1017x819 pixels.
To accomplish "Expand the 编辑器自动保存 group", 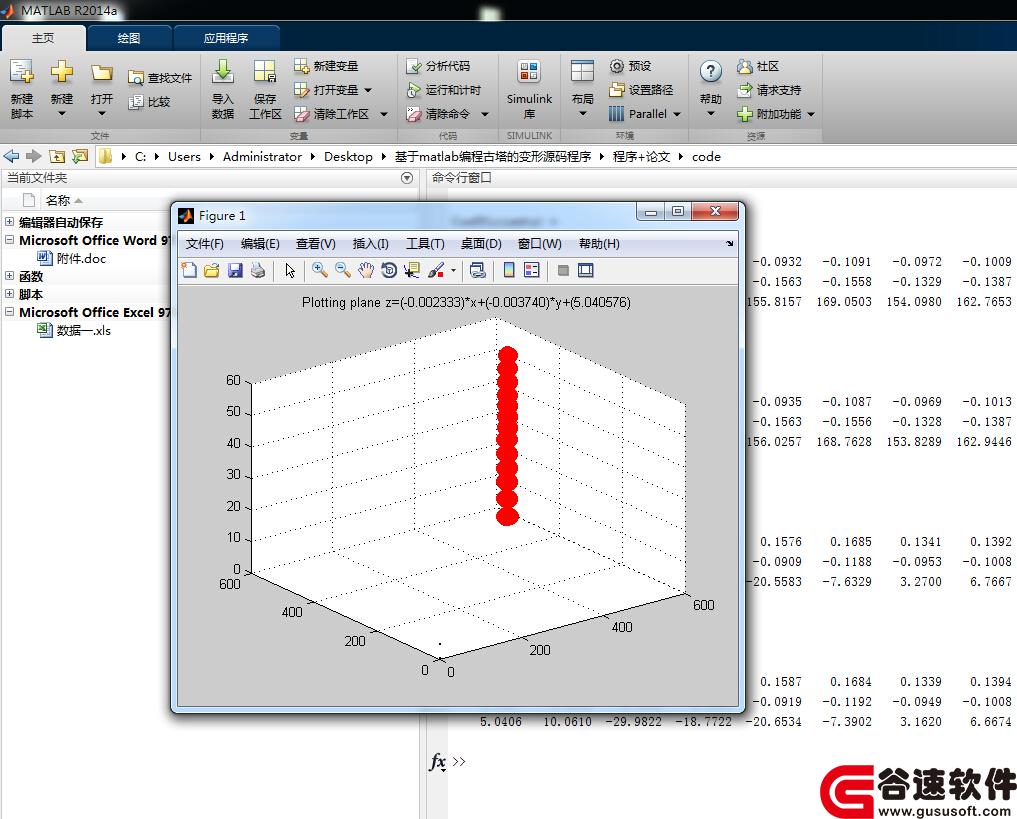I will (x=9, y=222).
